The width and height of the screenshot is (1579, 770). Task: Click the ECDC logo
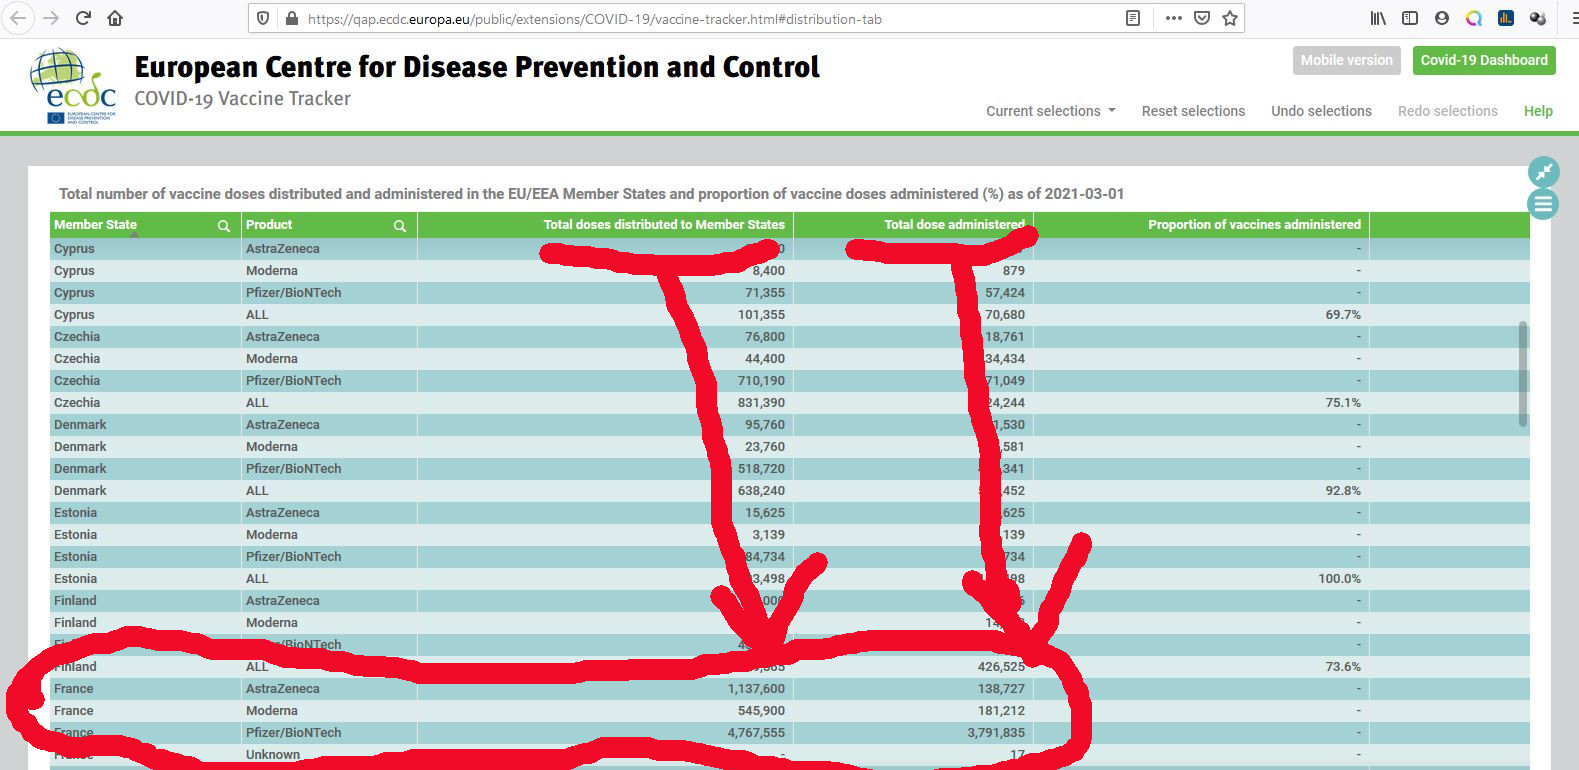pyautogui.click(x=73, y=87)
